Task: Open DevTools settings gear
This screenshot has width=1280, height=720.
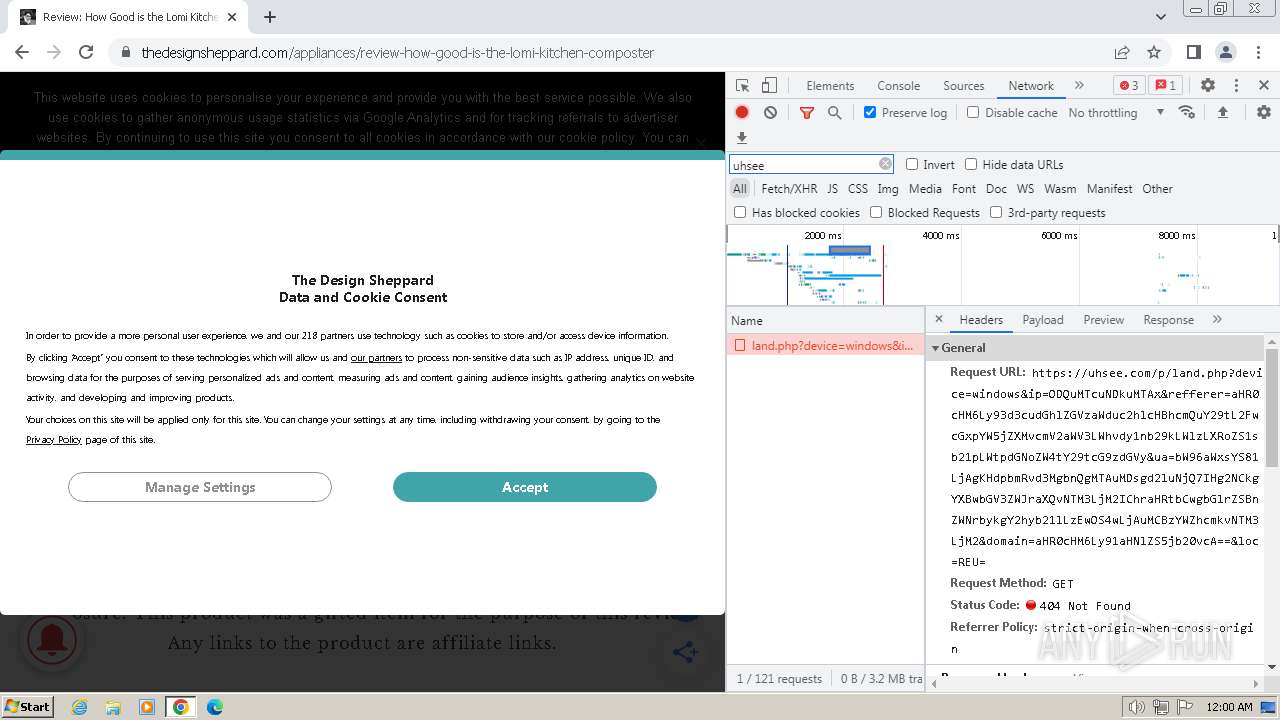Action: point(1208,86)
